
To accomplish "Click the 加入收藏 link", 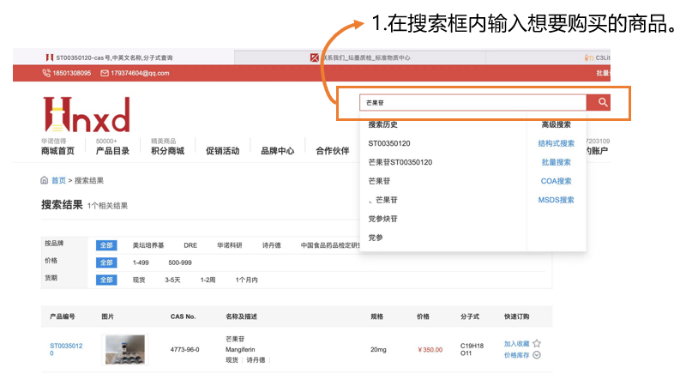I will click(x=517, y=344).
